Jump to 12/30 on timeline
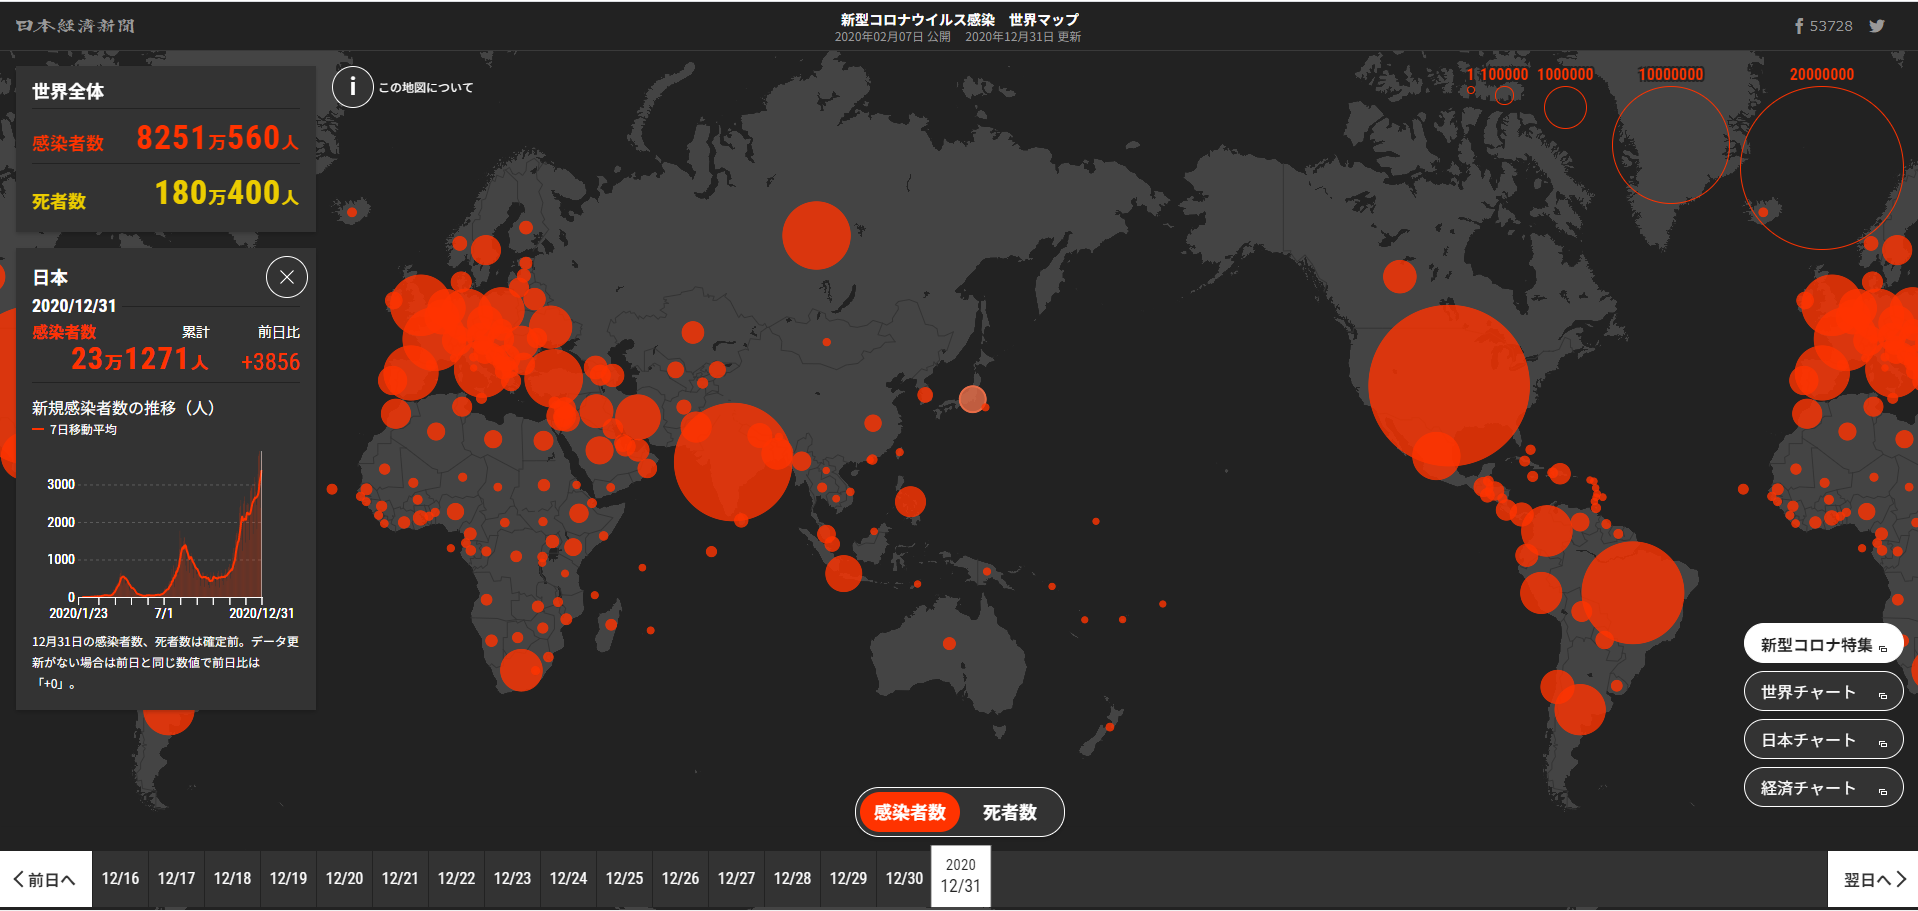 (x=904, y=879)
